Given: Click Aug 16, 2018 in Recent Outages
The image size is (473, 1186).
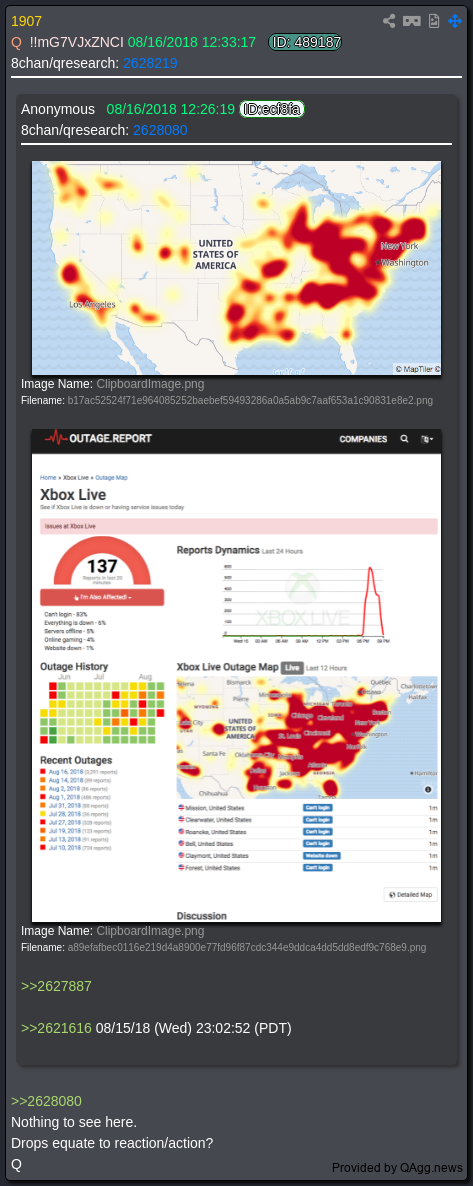Looking at the screenshot, I should tap(64, 772).
